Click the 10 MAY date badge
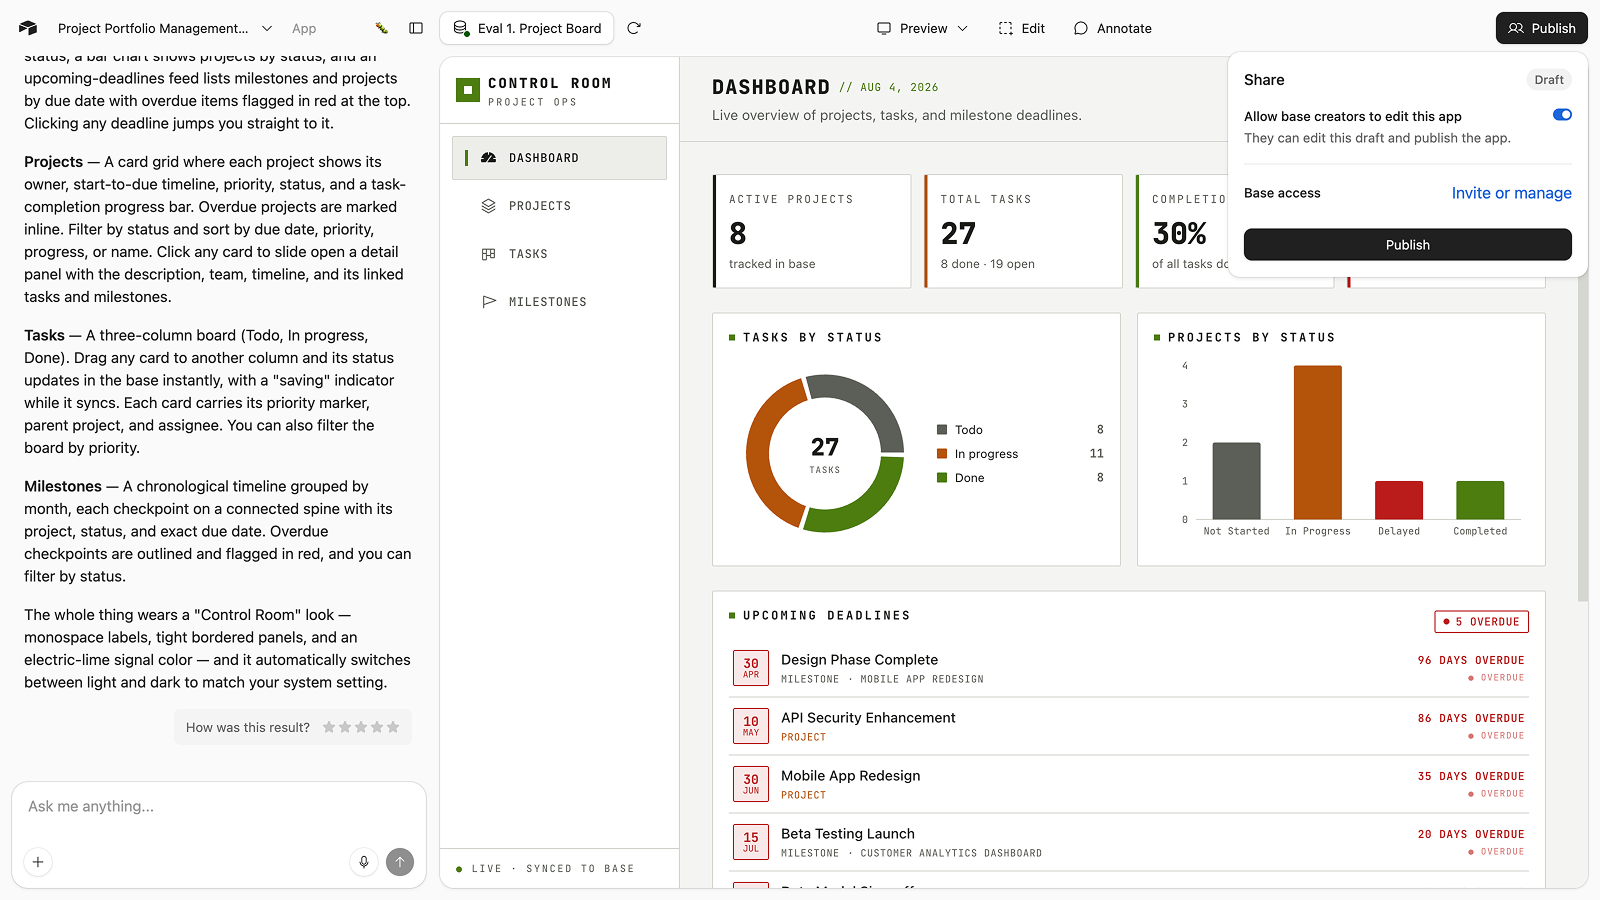 (x=751, y=726)
